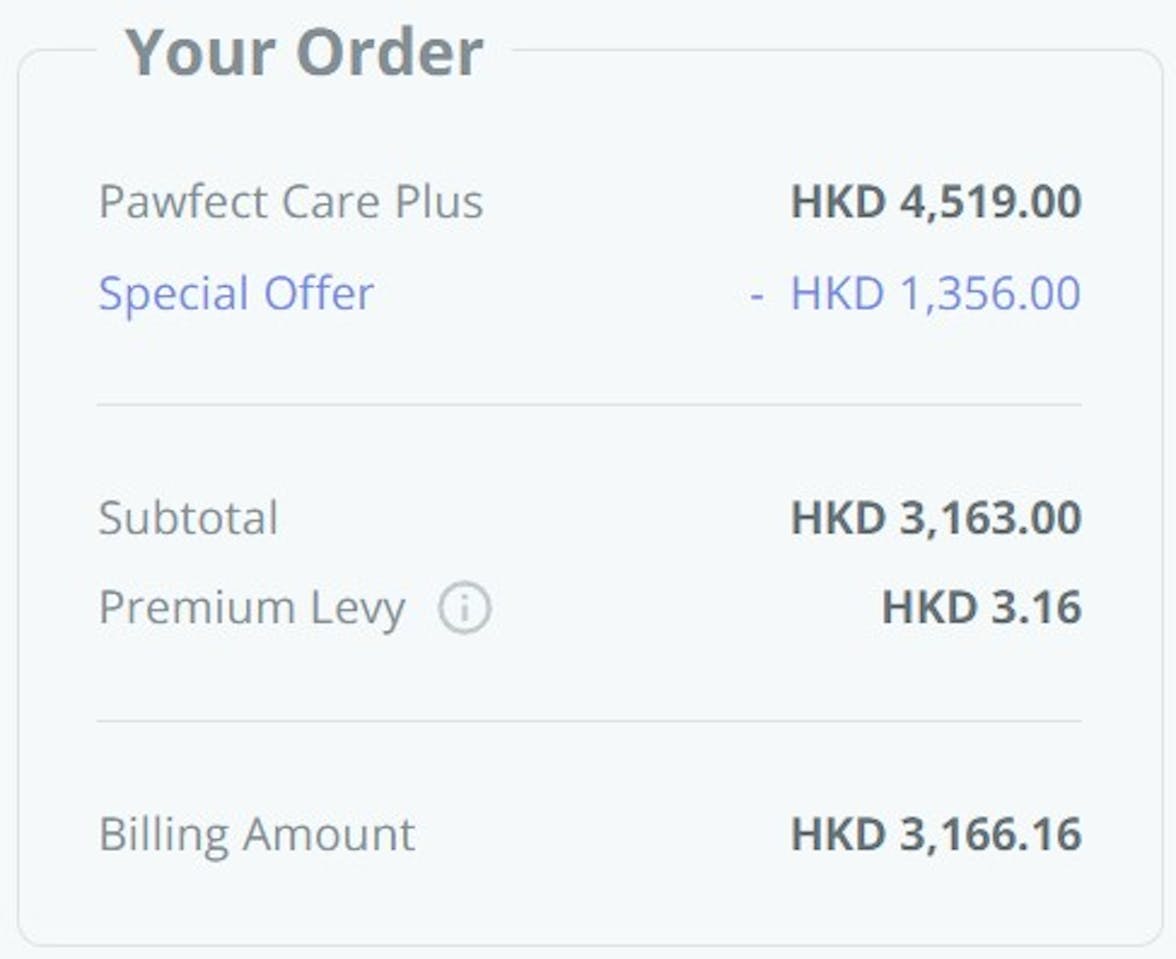Select the Pawfect Care Plus label
The width and height of the screenshot is (1176, 959).
coord(291,202)
